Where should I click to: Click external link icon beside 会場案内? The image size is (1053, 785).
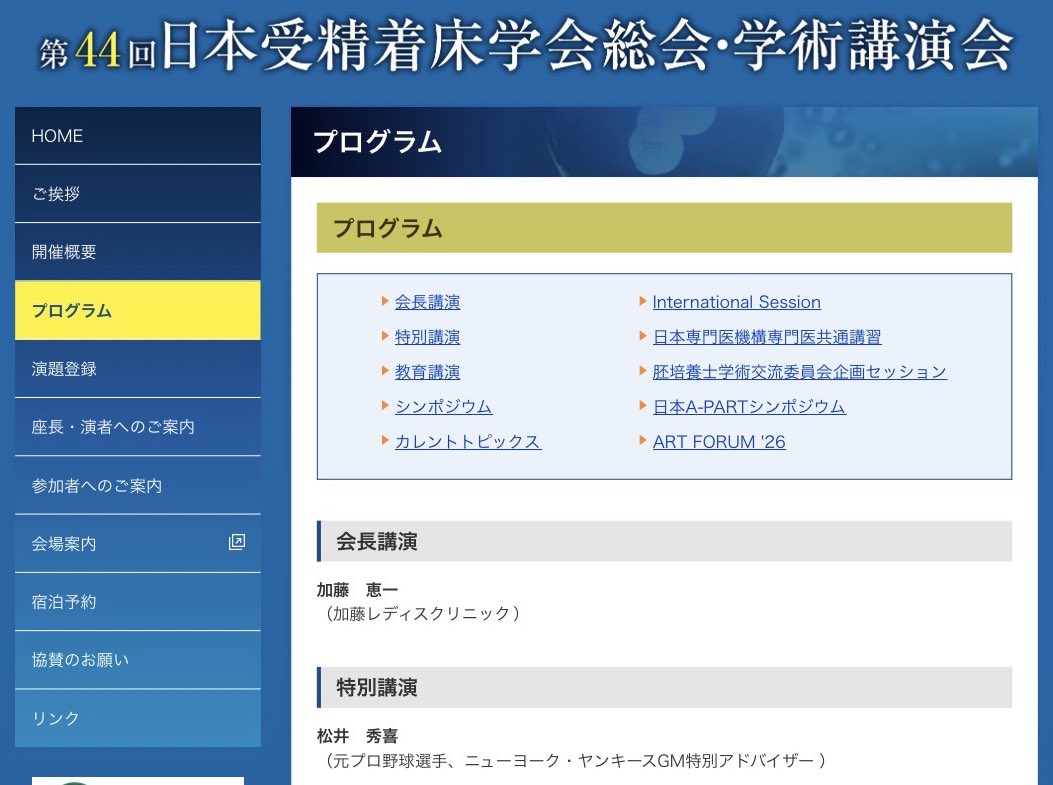tap(236, 543)
